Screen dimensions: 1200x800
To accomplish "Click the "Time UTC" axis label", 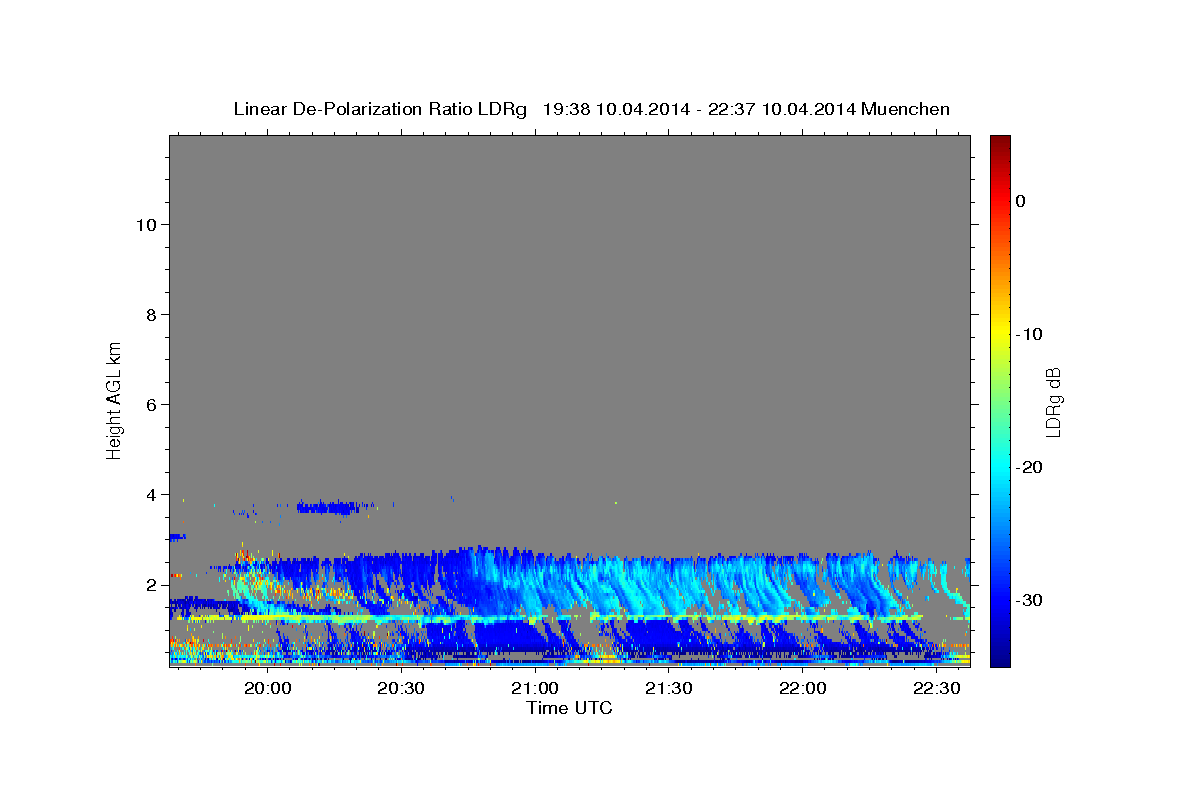I will pyautogui.click(x=569, y=708).
